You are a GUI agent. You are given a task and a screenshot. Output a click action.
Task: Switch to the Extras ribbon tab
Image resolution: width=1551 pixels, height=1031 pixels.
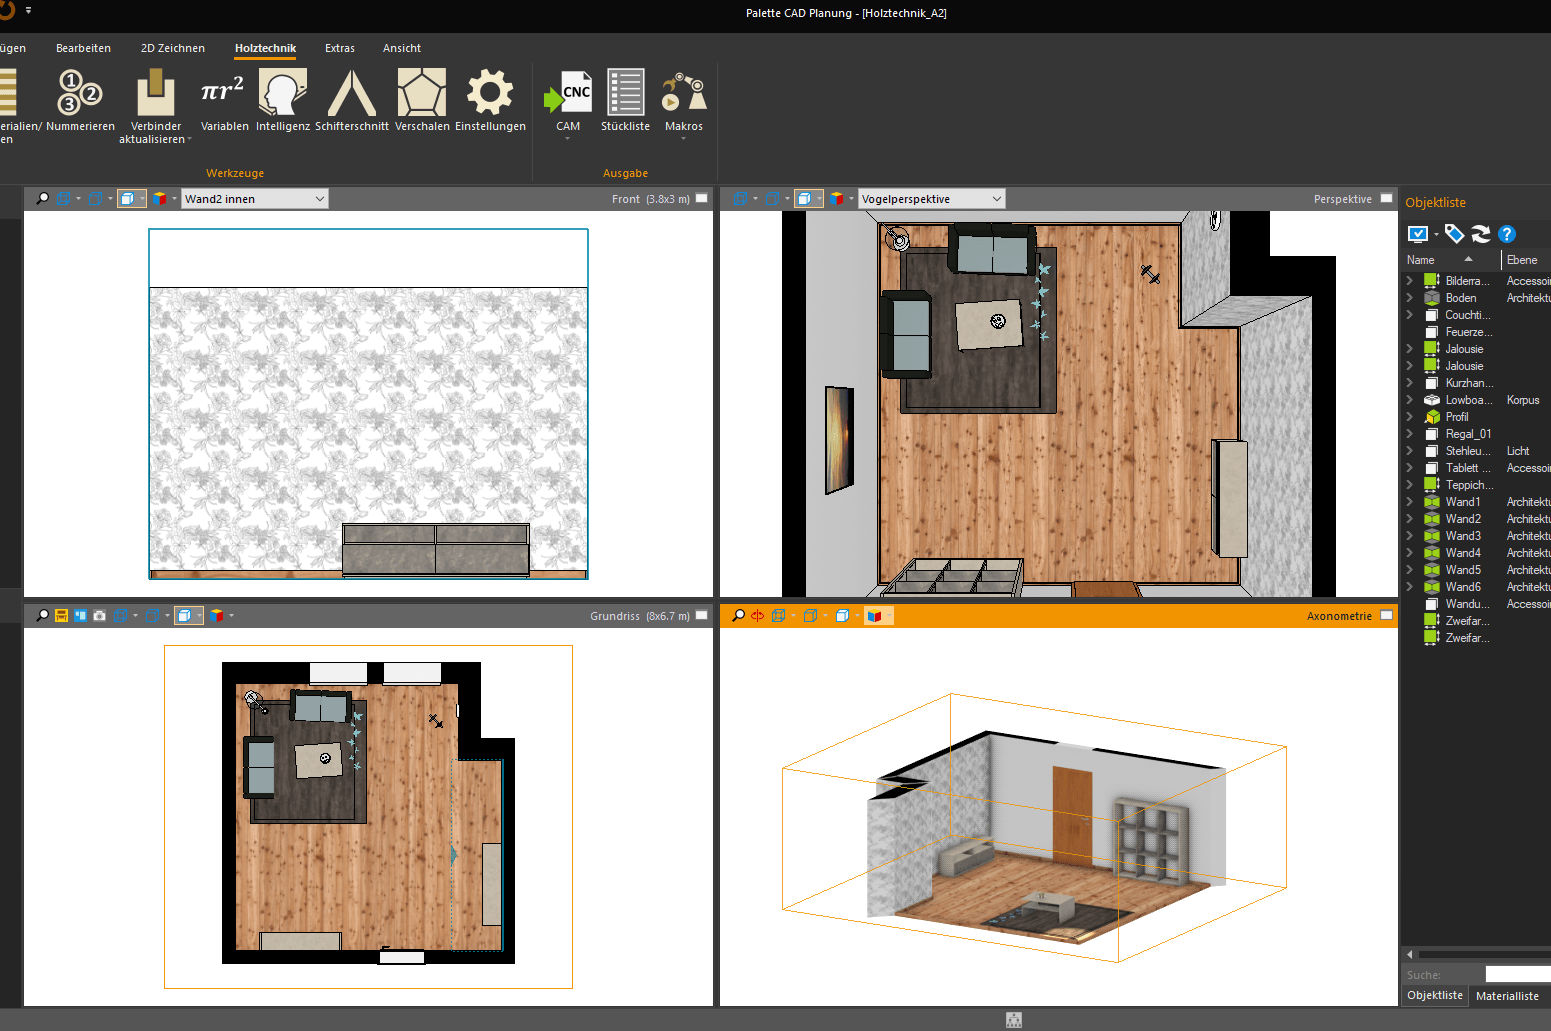pyautogui.click(x=339, y=48)
